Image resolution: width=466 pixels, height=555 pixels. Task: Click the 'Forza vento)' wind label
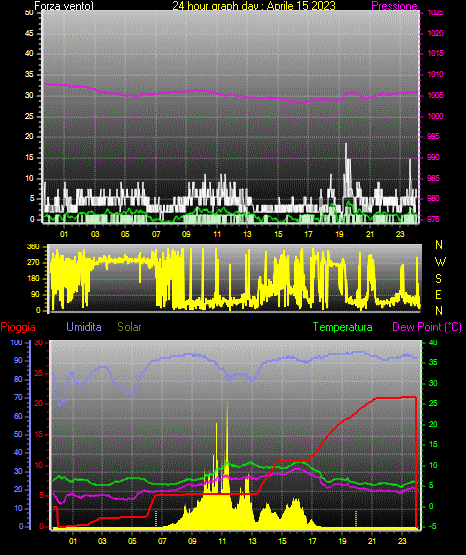click(x=64, y=6)
